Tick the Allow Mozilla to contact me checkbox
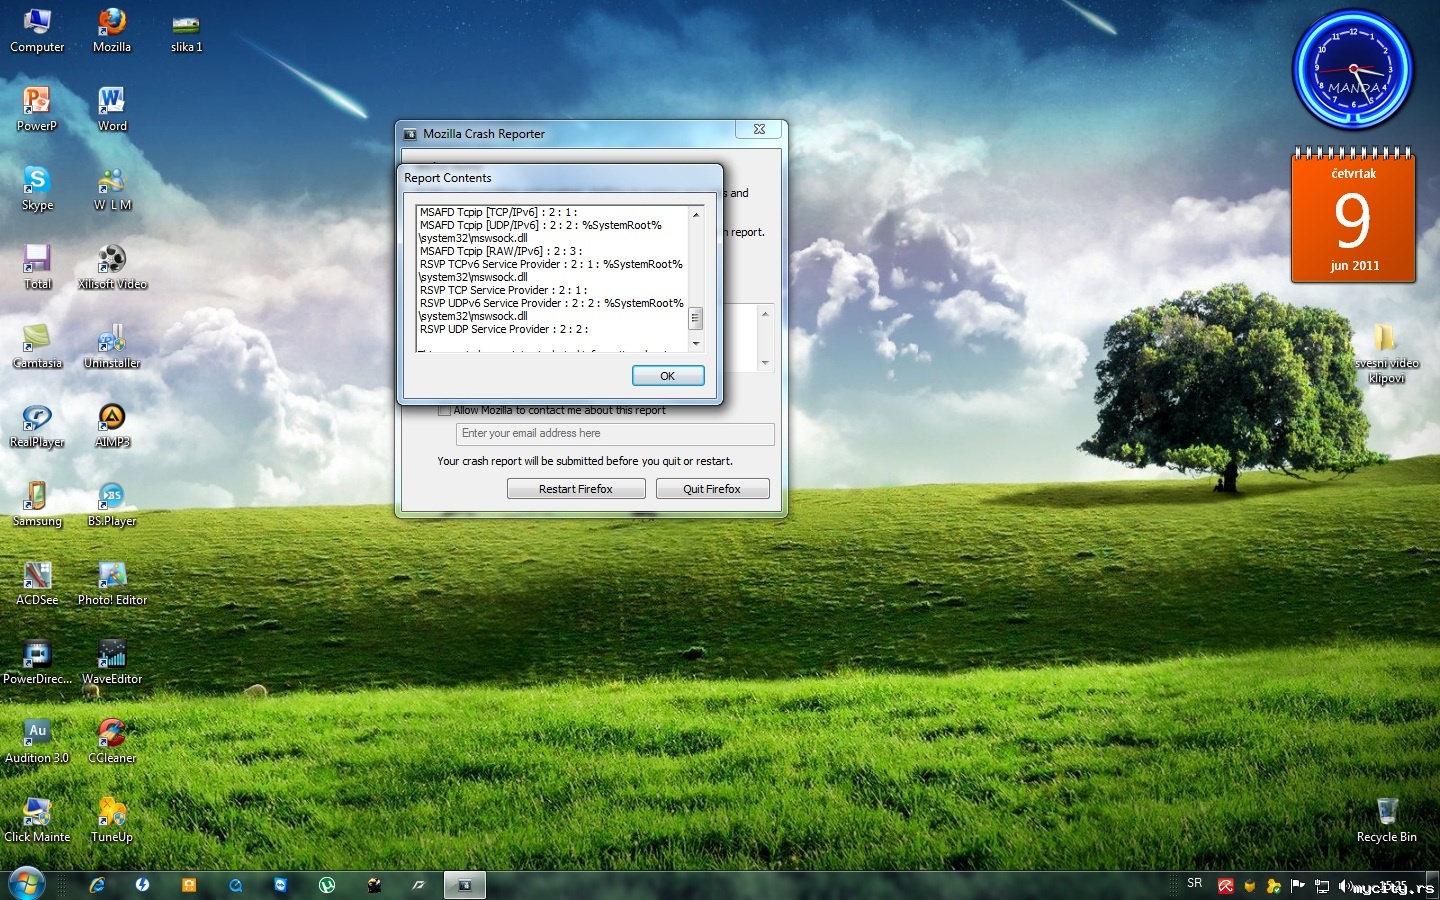 click(444, 410)
